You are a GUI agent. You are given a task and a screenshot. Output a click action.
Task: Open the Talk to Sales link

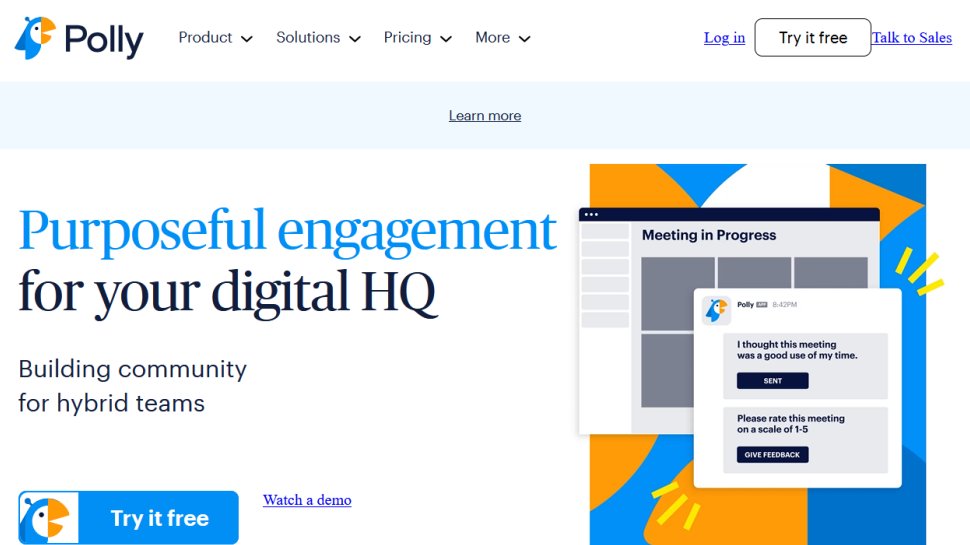912,38
